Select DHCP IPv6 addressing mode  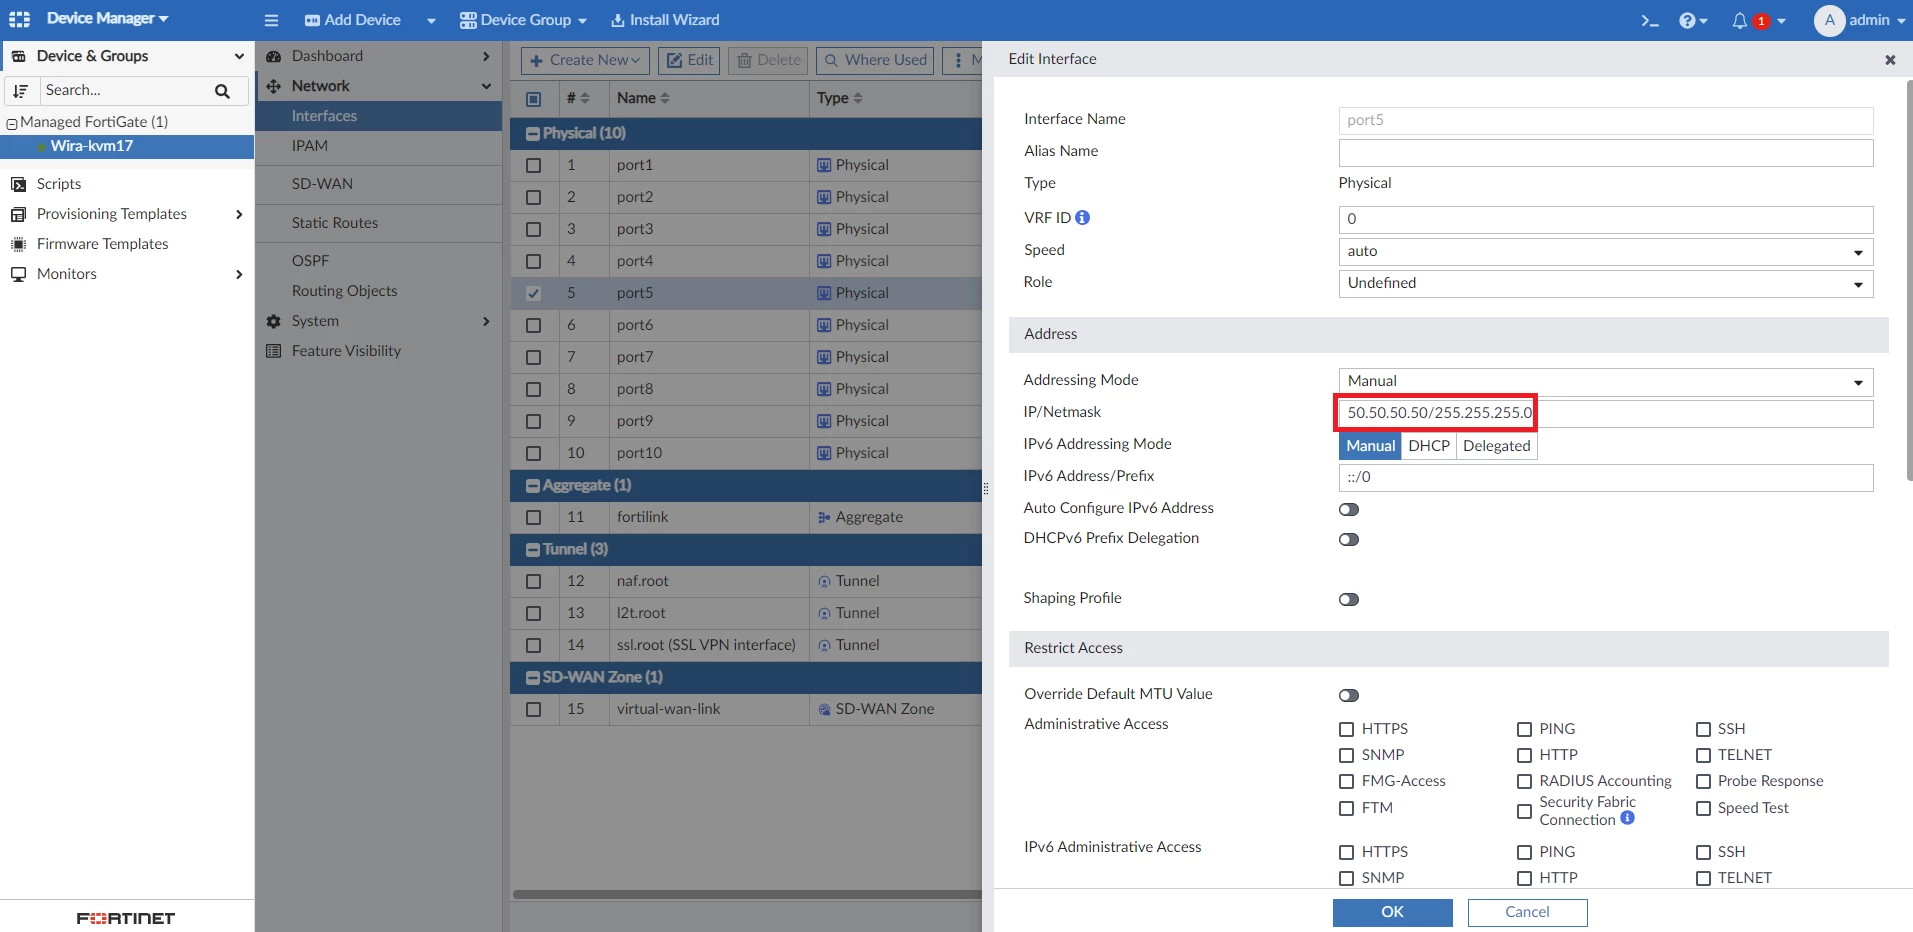point(1429,446)
